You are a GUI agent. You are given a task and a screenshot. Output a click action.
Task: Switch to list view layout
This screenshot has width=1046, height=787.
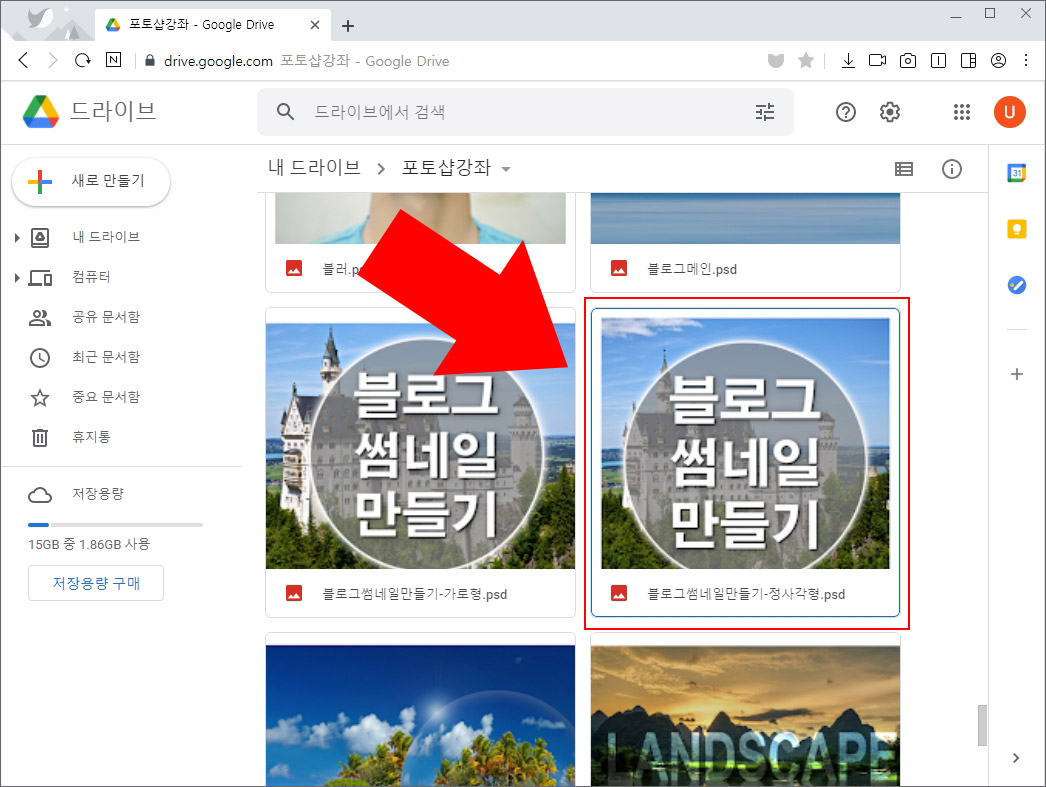903,169
